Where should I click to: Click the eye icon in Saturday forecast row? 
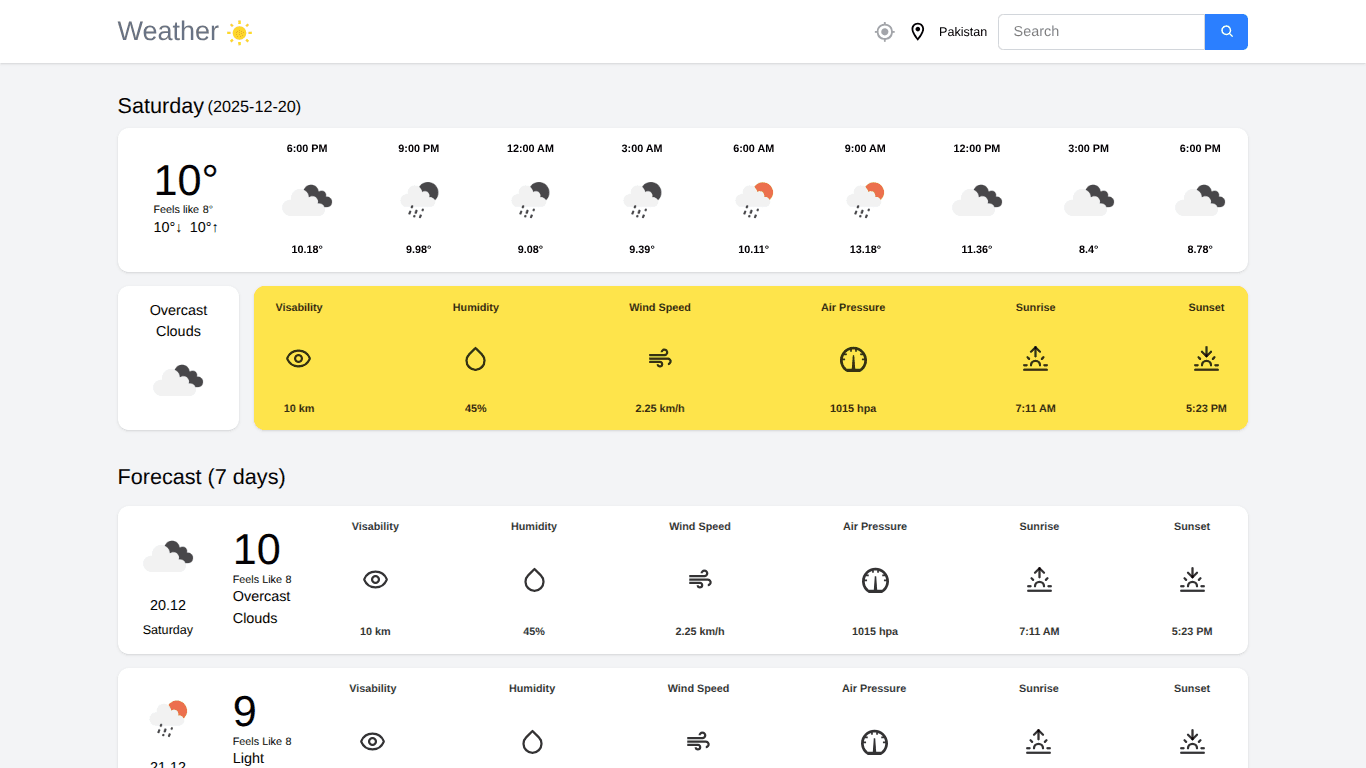(x=375, y=579)
